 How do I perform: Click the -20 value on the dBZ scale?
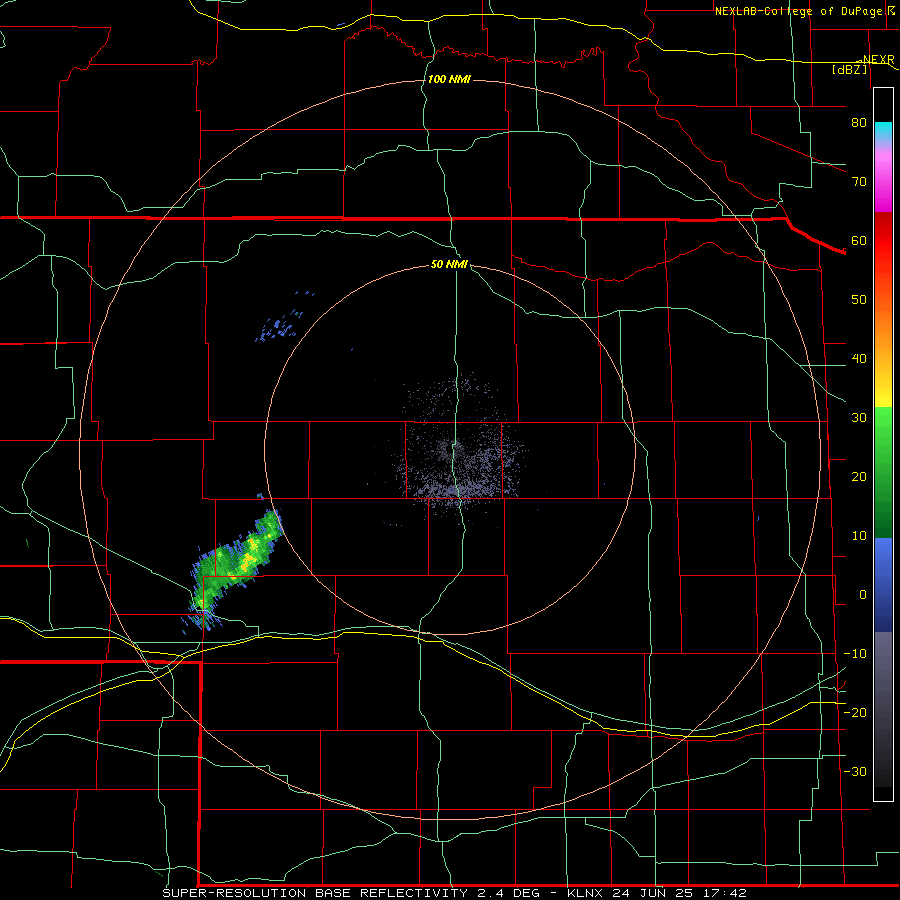855,713
